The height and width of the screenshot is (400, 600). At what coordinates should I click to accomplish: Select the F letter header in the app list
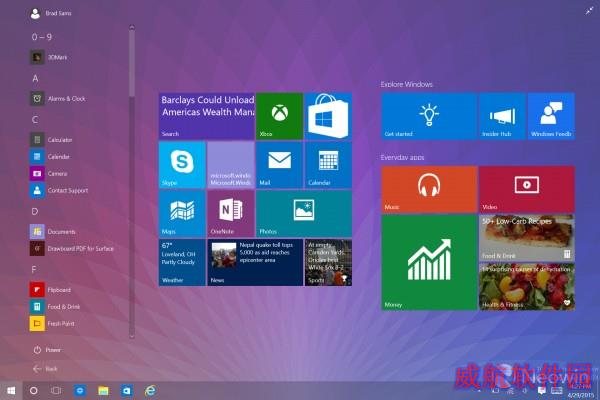click(x=34, y=270)
